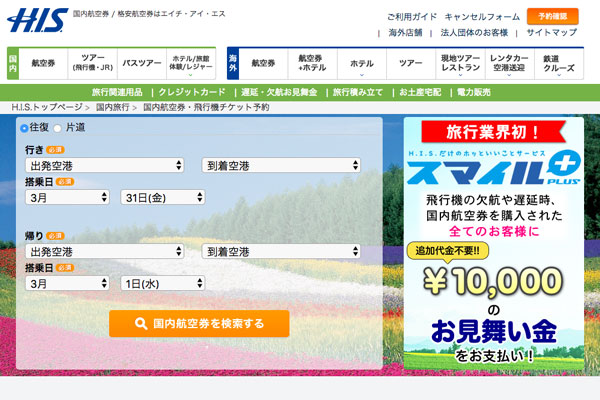Click 海外 blue section label
The image size is (600, 400).
[233, 64]
